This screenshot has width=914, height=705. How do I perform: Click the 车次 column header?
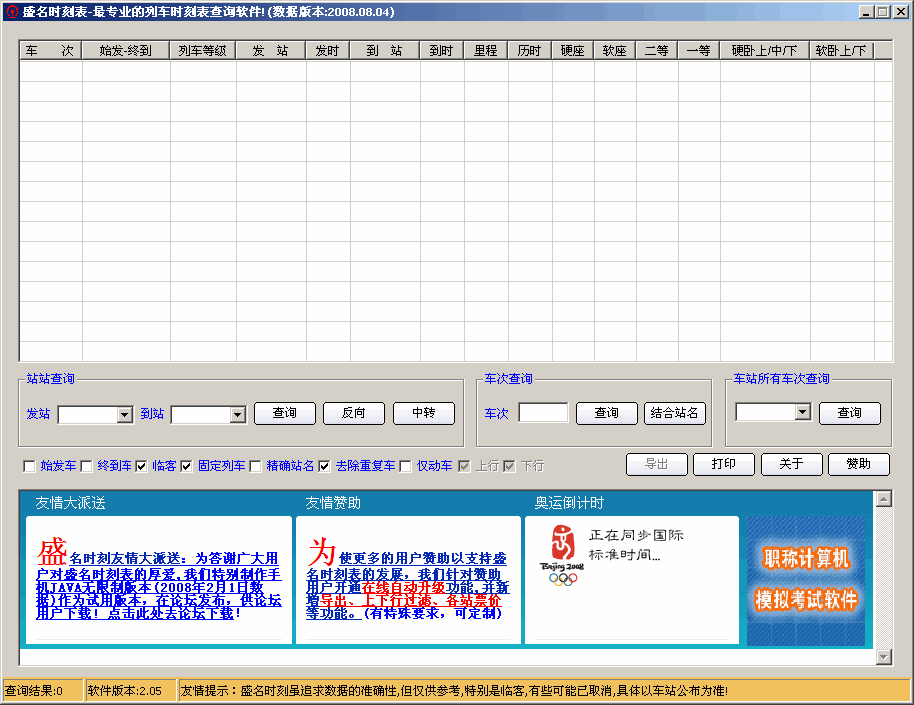(50, 50)
